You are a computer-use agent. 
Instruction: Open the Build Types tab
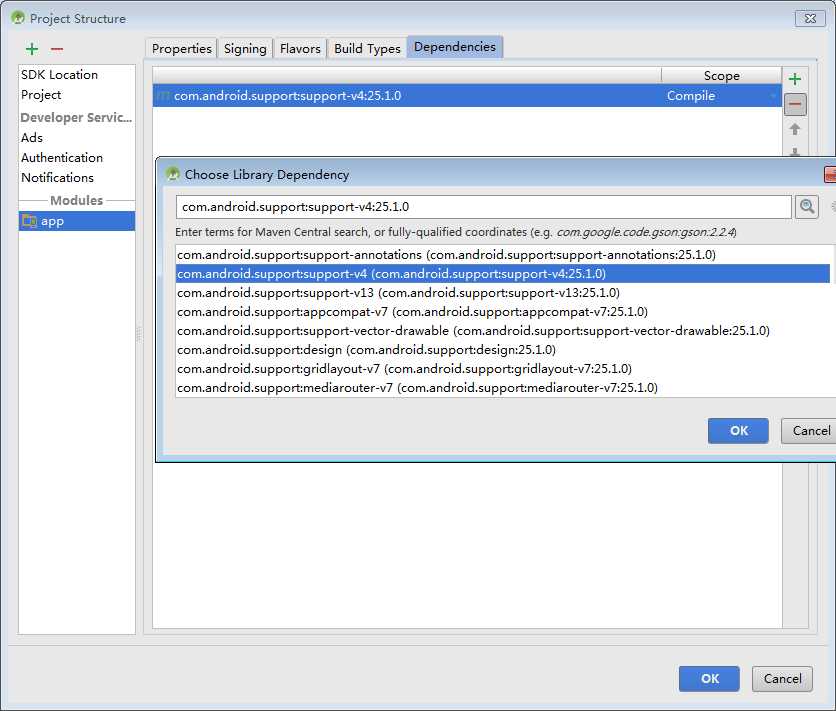367,49
